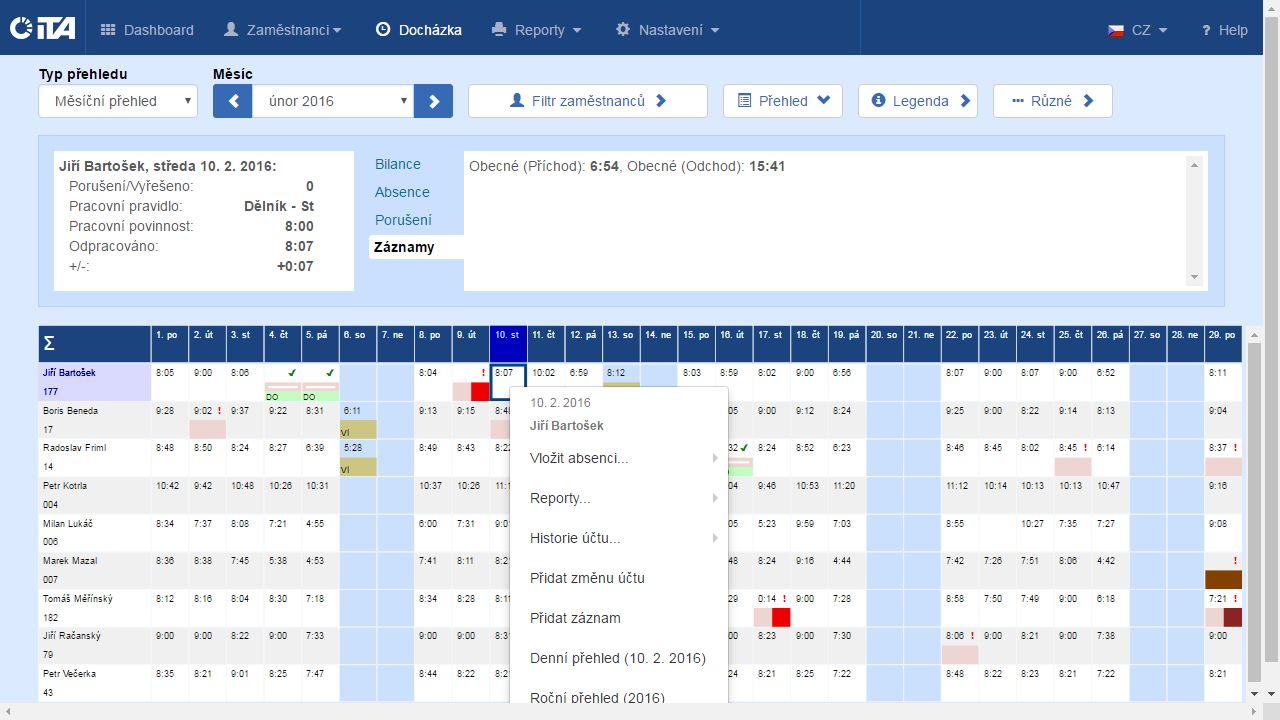Click employee name Jiří Bartošek in table

69,373
